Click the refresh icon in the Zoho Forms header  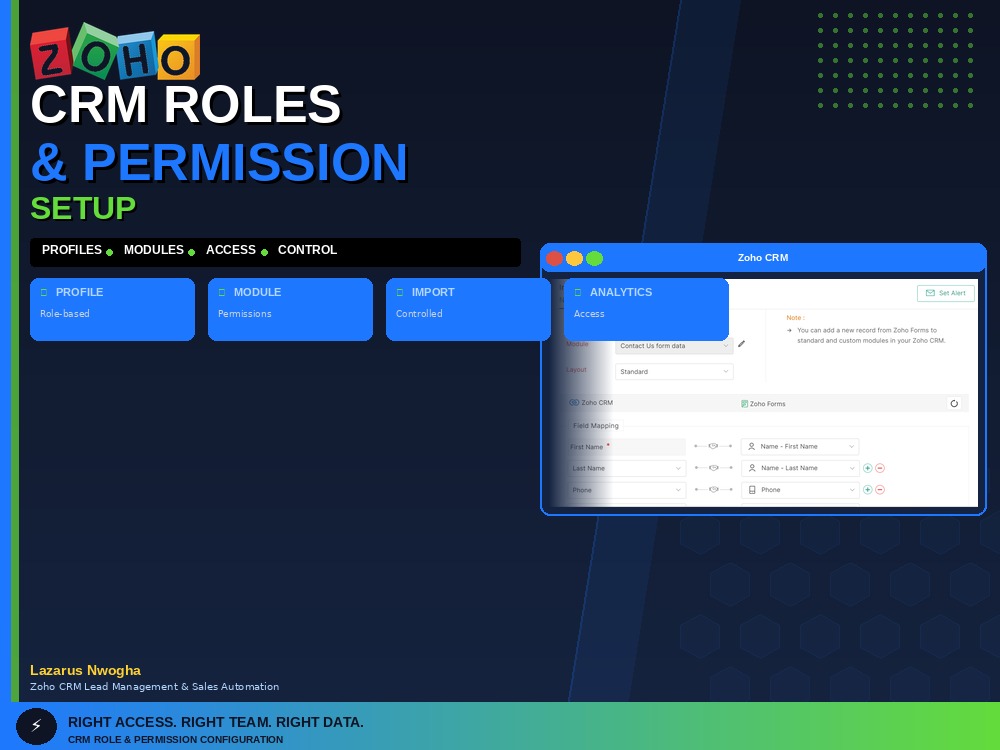(954, 403)
